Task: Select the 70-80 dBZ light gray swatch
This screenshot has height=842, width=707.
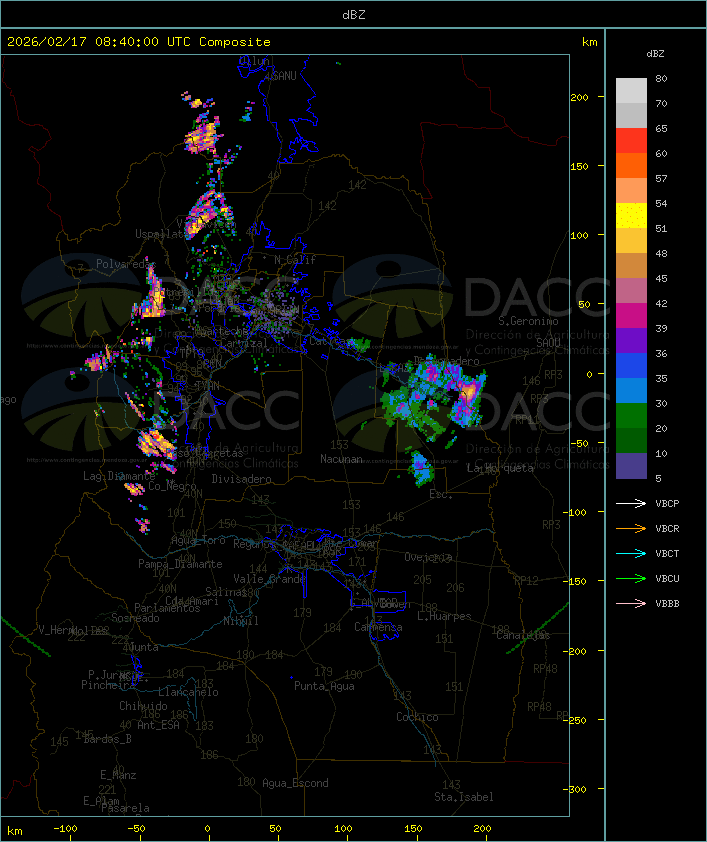Action: [x=631, y=90]
